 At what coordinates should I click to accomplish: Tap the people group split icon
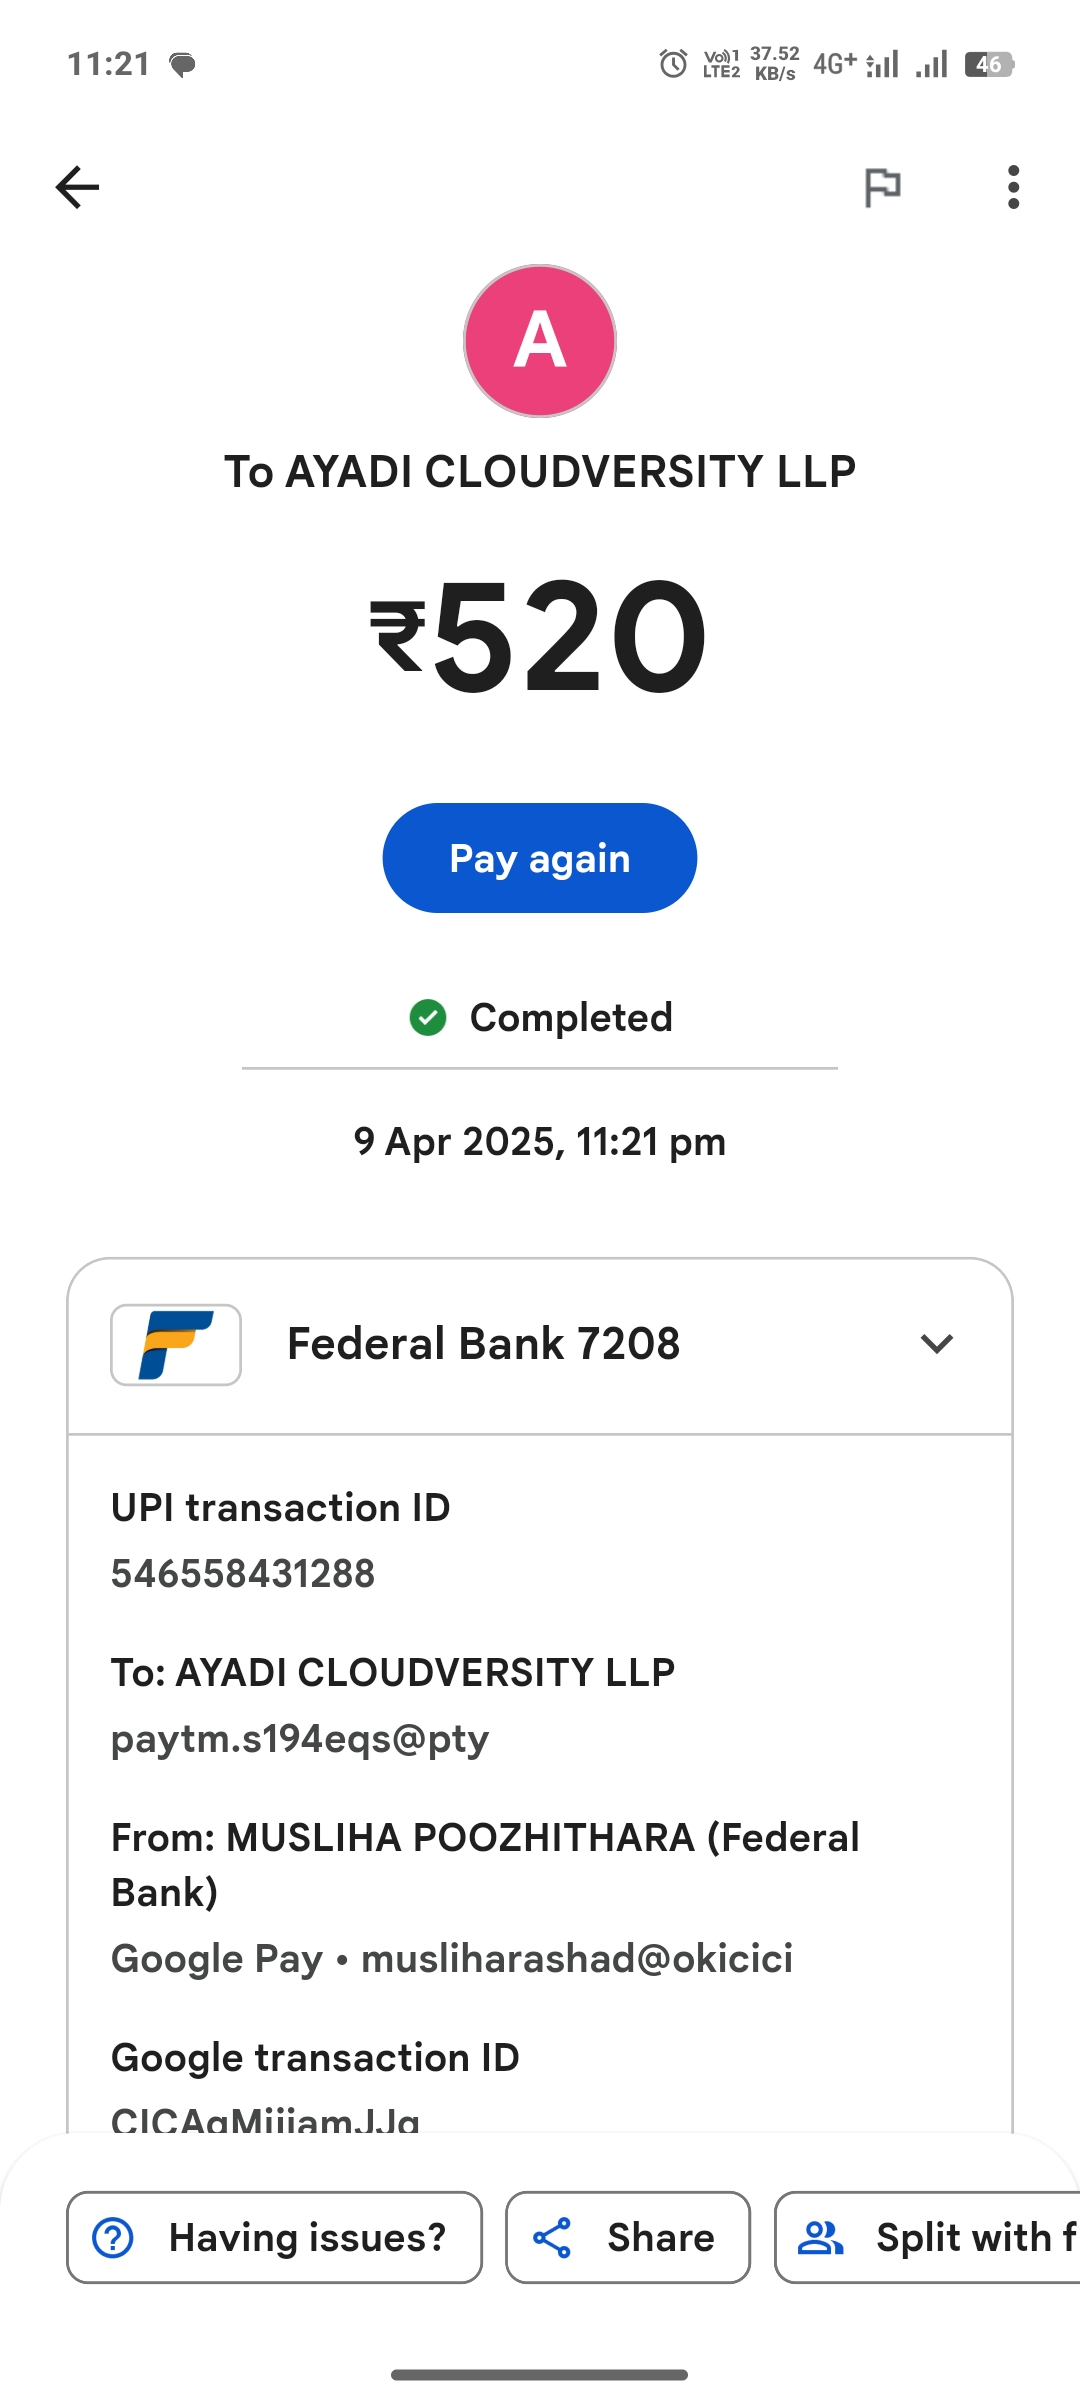coord(821,2238)
